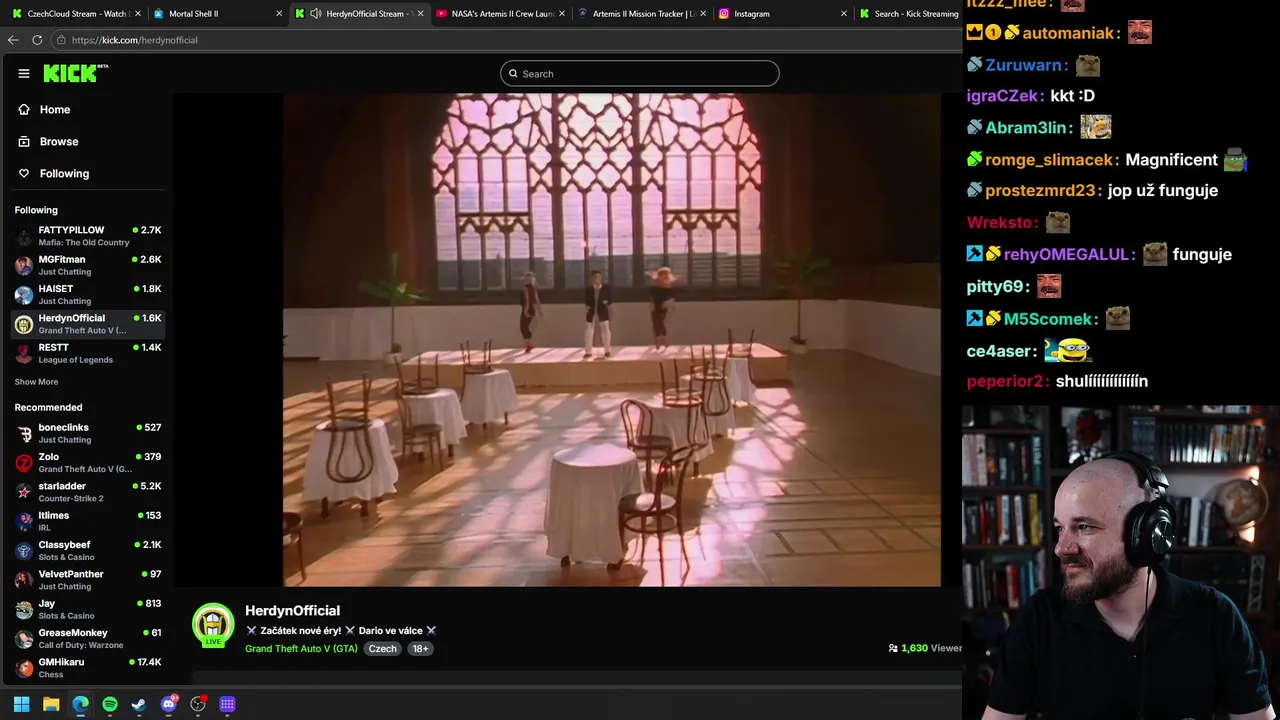Switch to Search - Kick Streaming tab
1280x720 pixels.
point(908,14)
